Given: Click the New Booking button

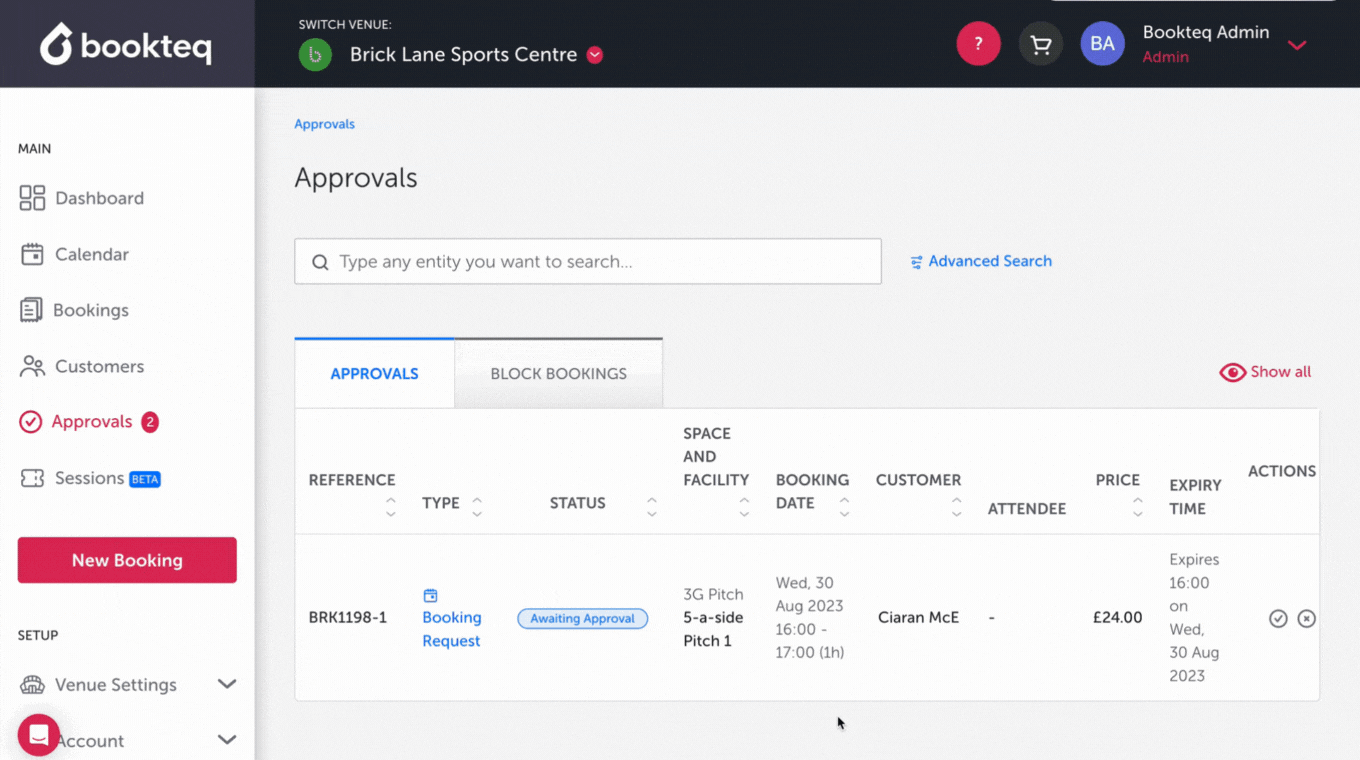Looking at the screenshot, I should [127, 560].
